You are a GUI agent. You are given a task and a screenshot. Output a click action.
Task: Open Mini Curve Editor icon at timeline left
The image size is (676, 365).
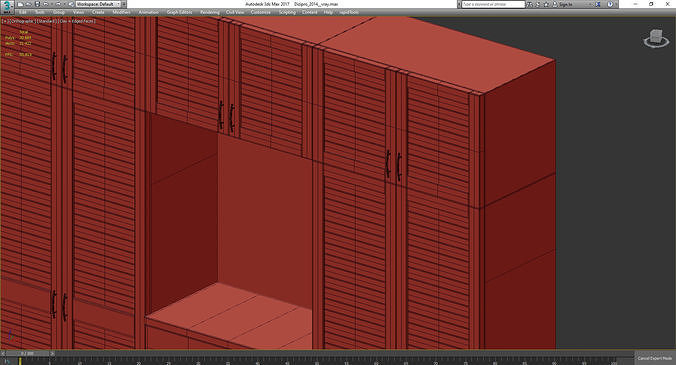coord(6,361)
